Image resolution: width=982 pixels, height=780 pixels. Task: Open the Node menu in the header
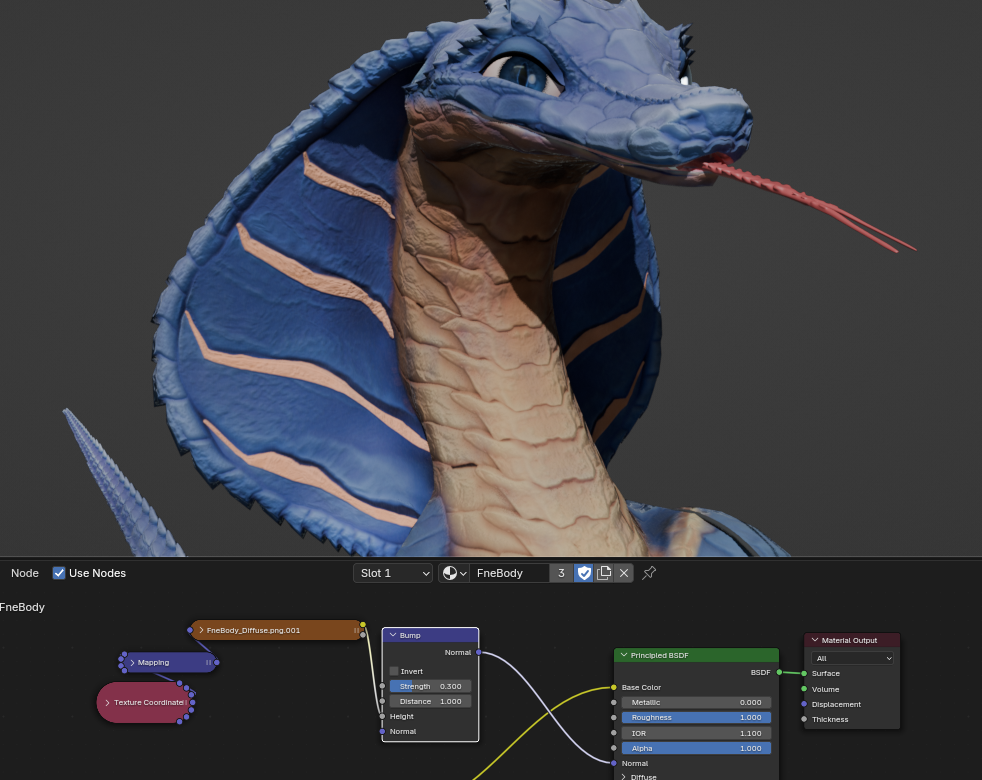[x=24, y=573]
